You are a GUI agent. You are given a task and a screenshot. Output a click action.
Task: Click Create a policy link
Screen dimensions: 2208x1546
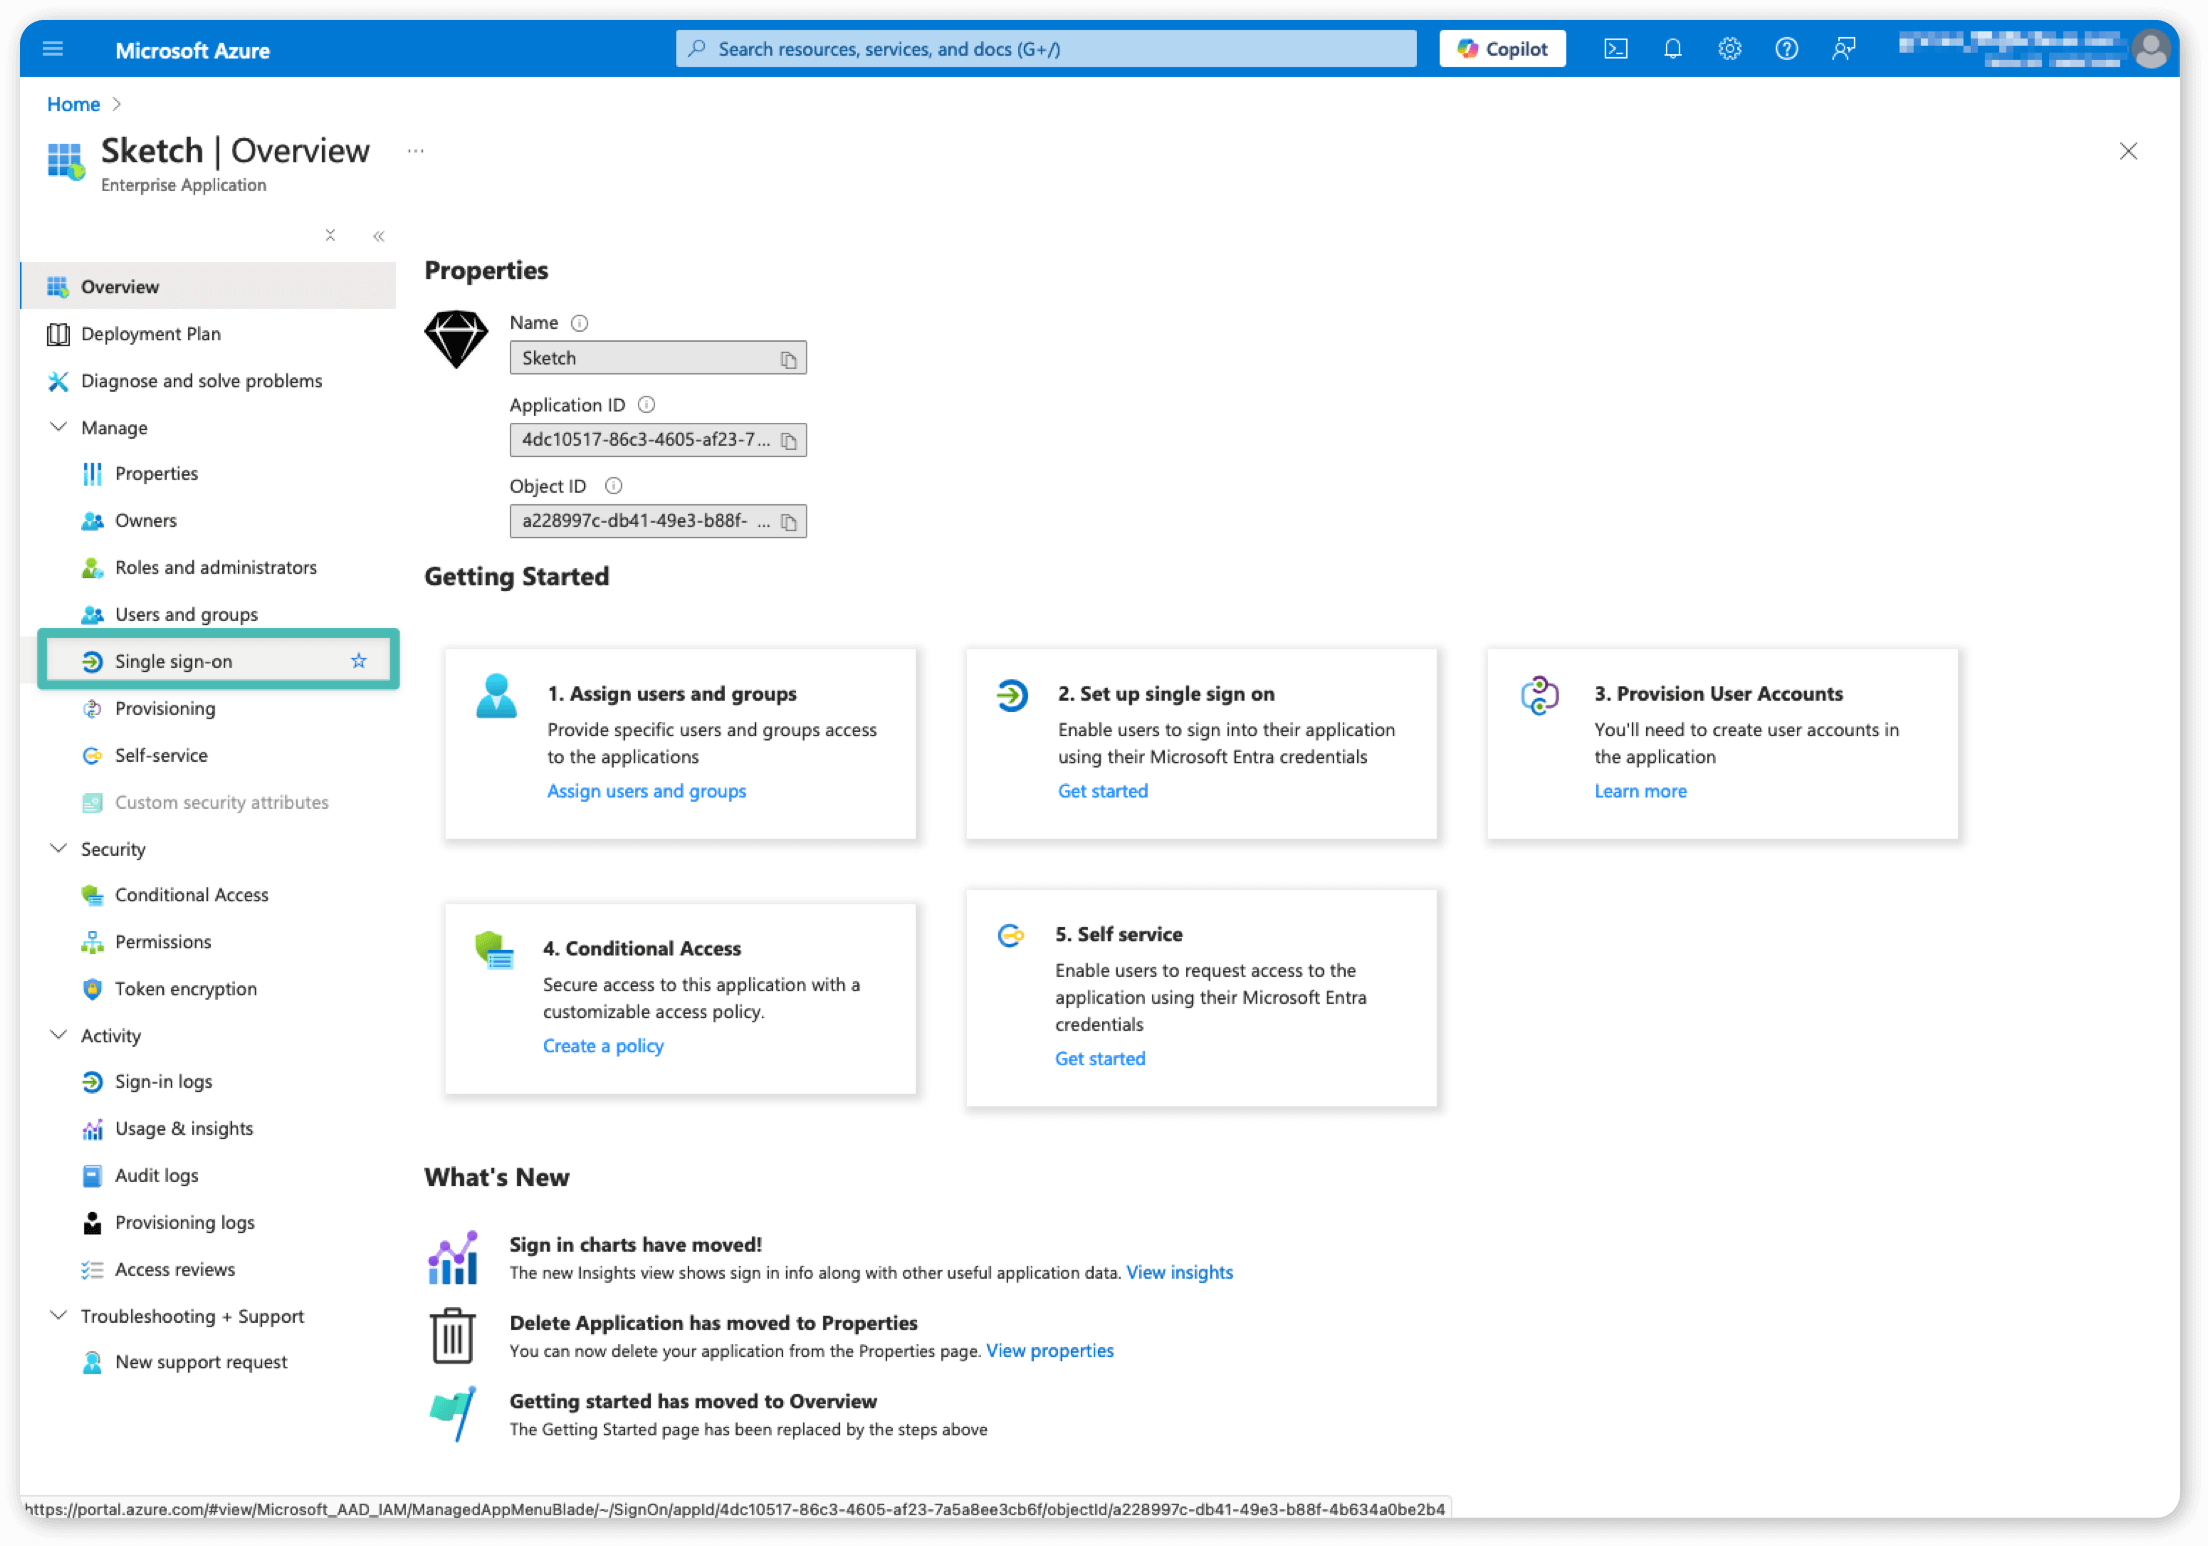point(603,1046)
